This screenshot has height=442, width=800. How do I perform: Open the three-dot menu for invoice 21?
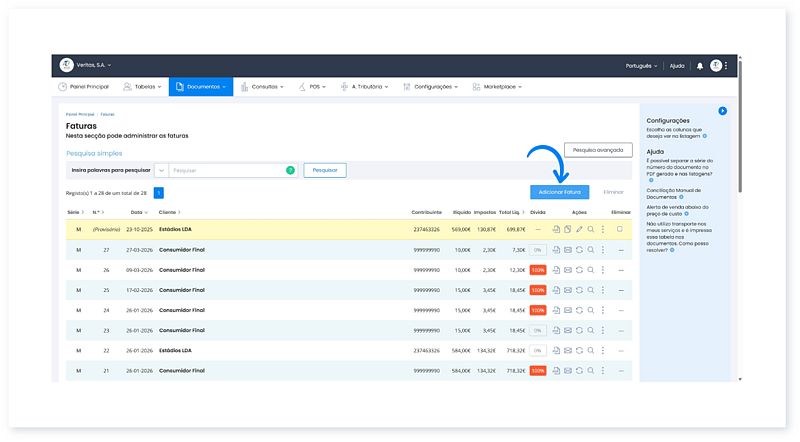[603, 371]
